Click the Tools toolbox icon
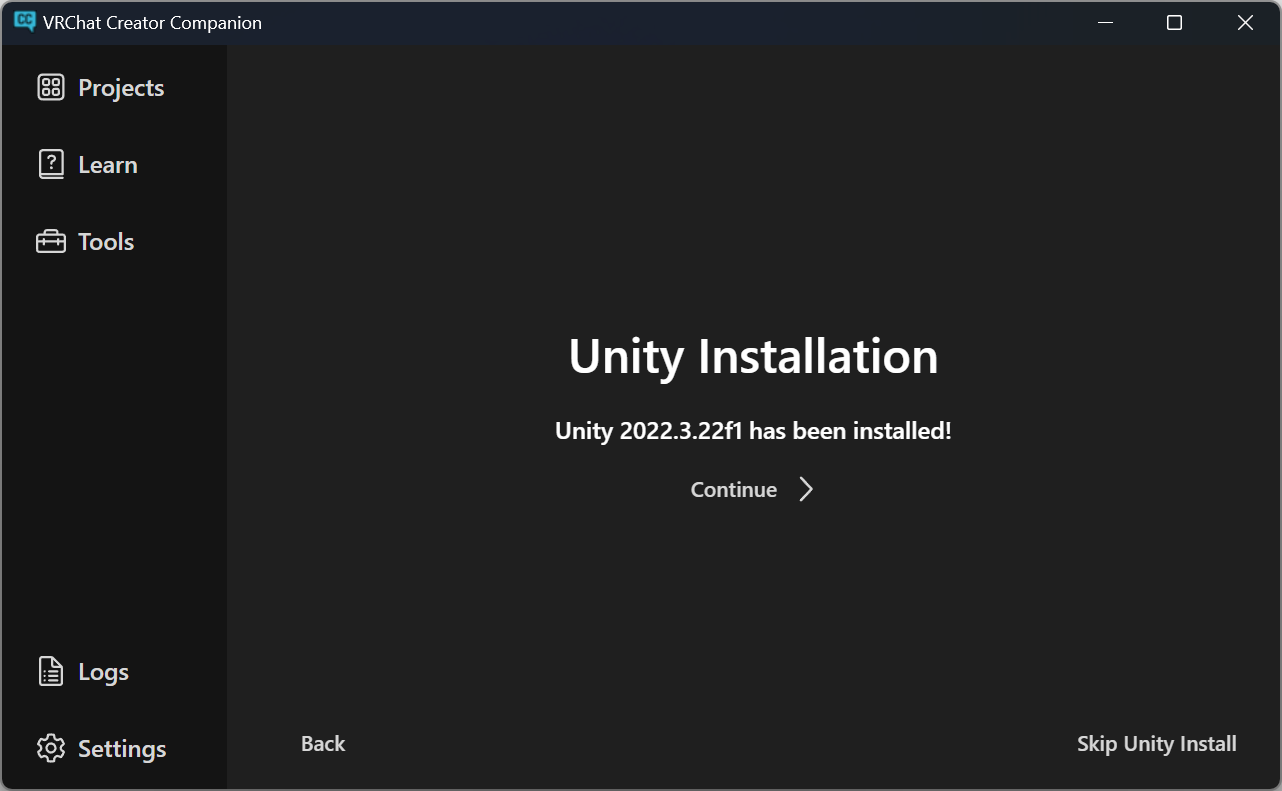Screen dimensions: 1282x791 [x=51, y=242]
